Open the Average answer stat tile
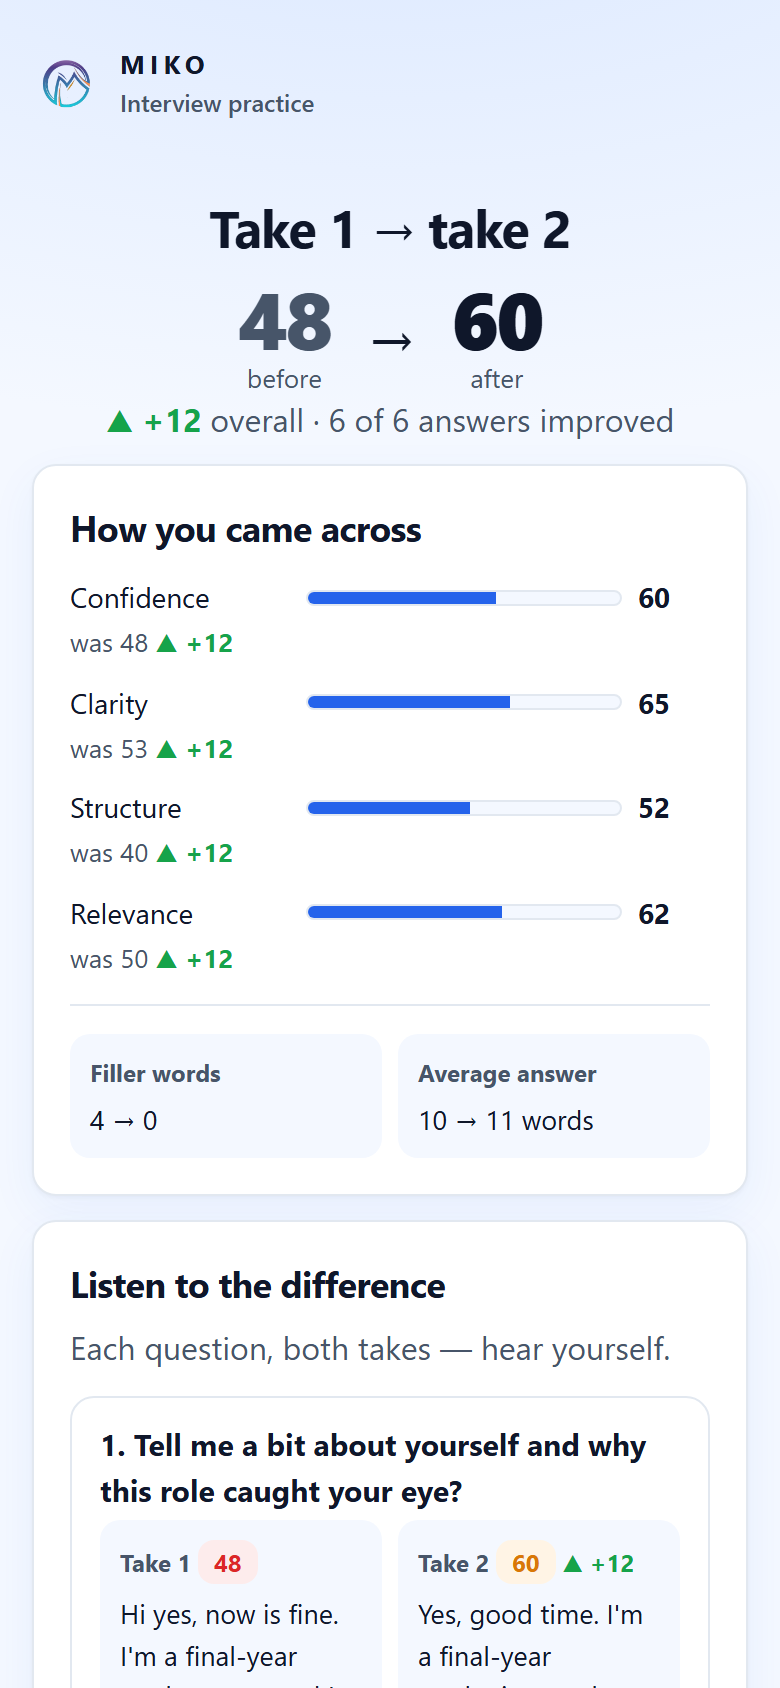Viewport: 780px width, 1688px height. coord(554,1096)
